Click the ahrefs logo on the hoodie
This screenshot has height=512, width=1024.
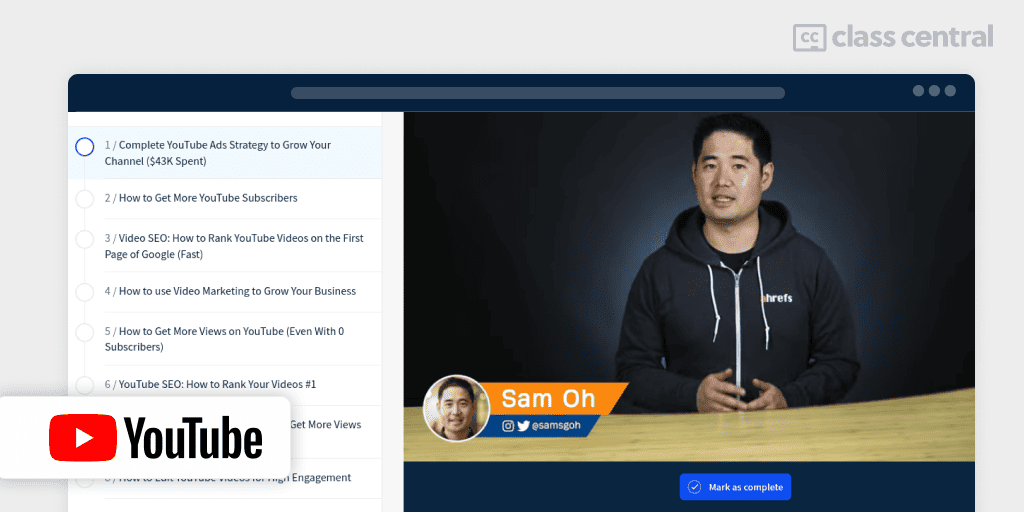pos(777,298)
